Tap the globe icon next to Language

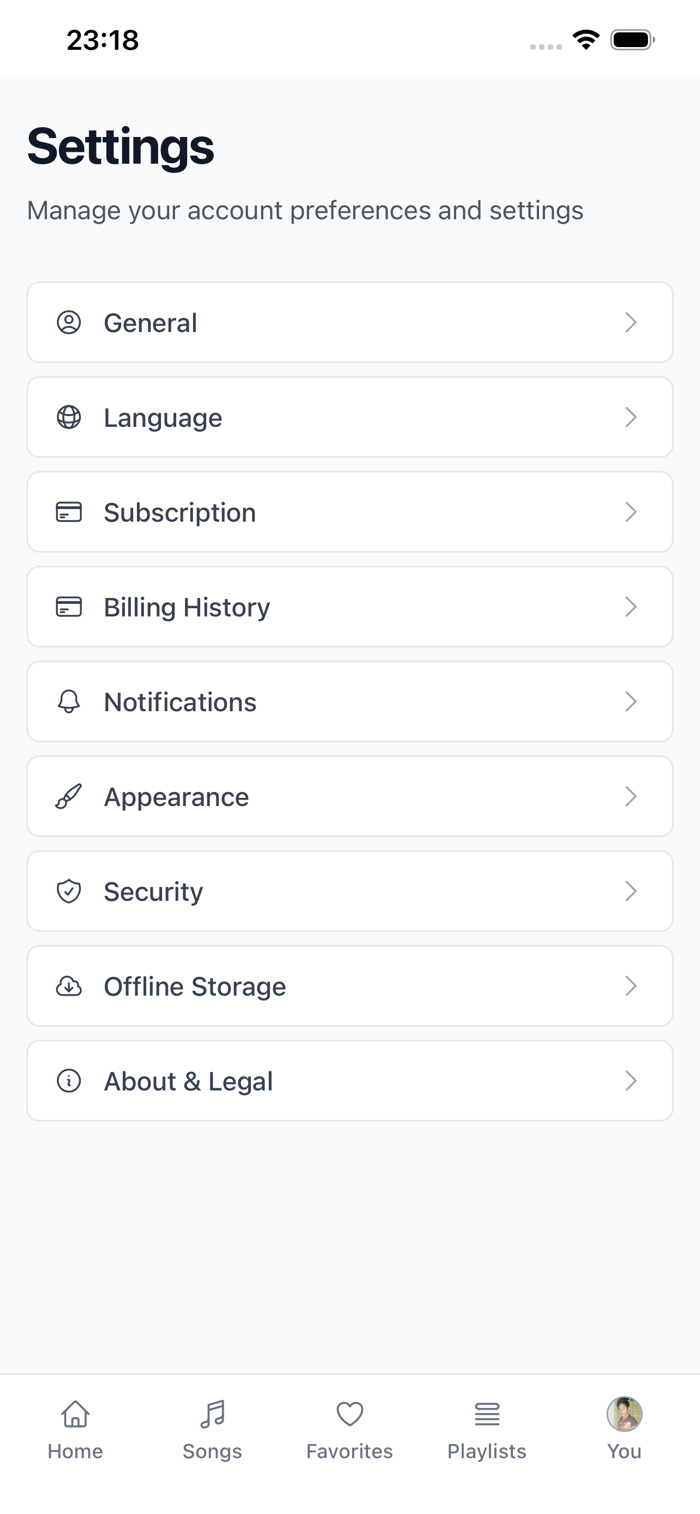tap(69, 417)
